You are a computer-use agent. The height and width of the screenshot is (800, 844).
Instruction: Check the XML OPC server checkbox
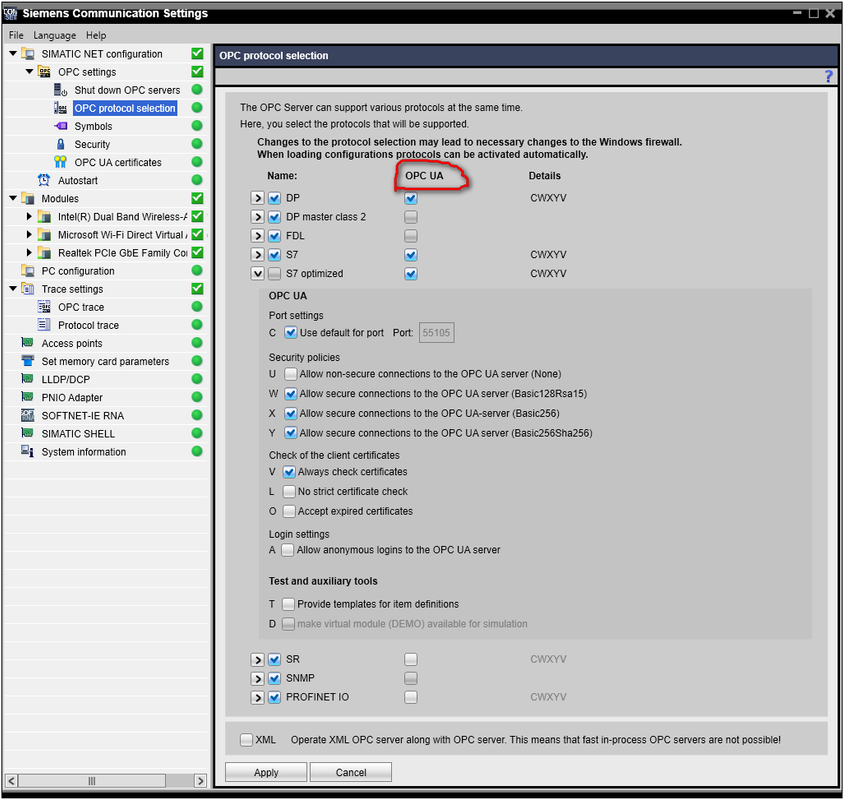pos(247,740)
